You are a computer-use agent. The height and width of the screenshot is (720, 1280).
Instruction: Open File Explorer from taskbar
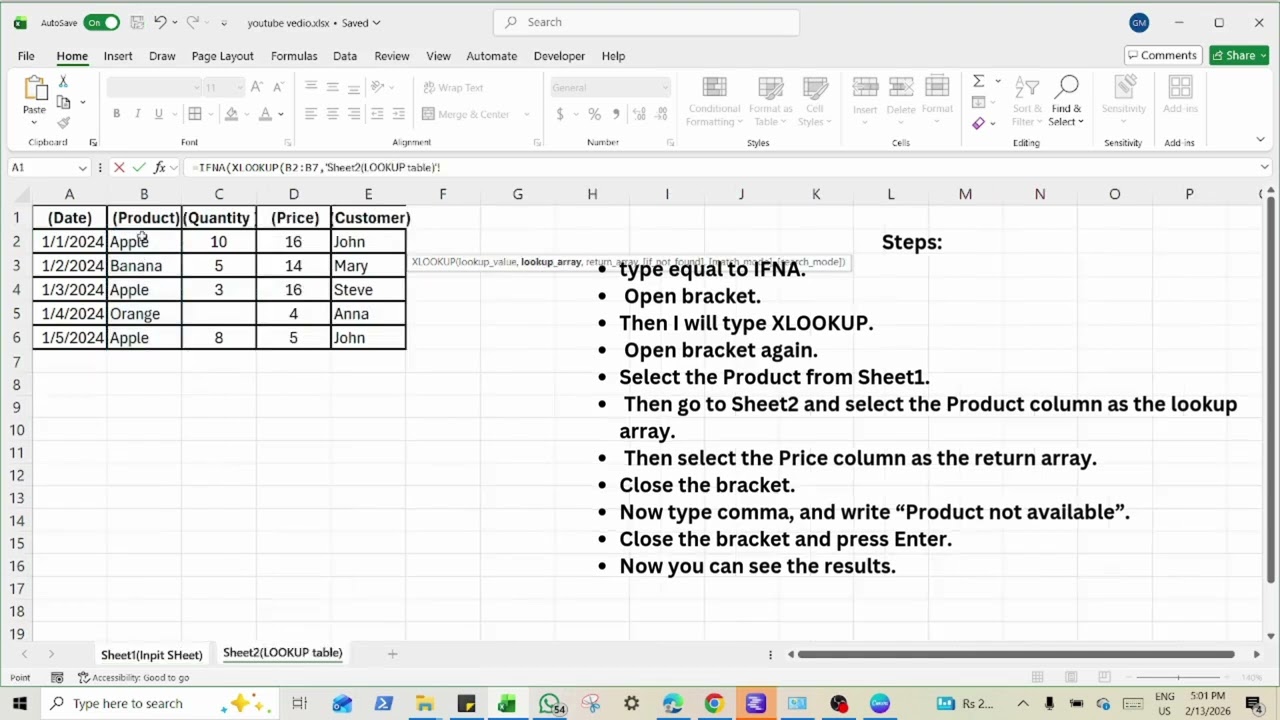pos(425,704)
